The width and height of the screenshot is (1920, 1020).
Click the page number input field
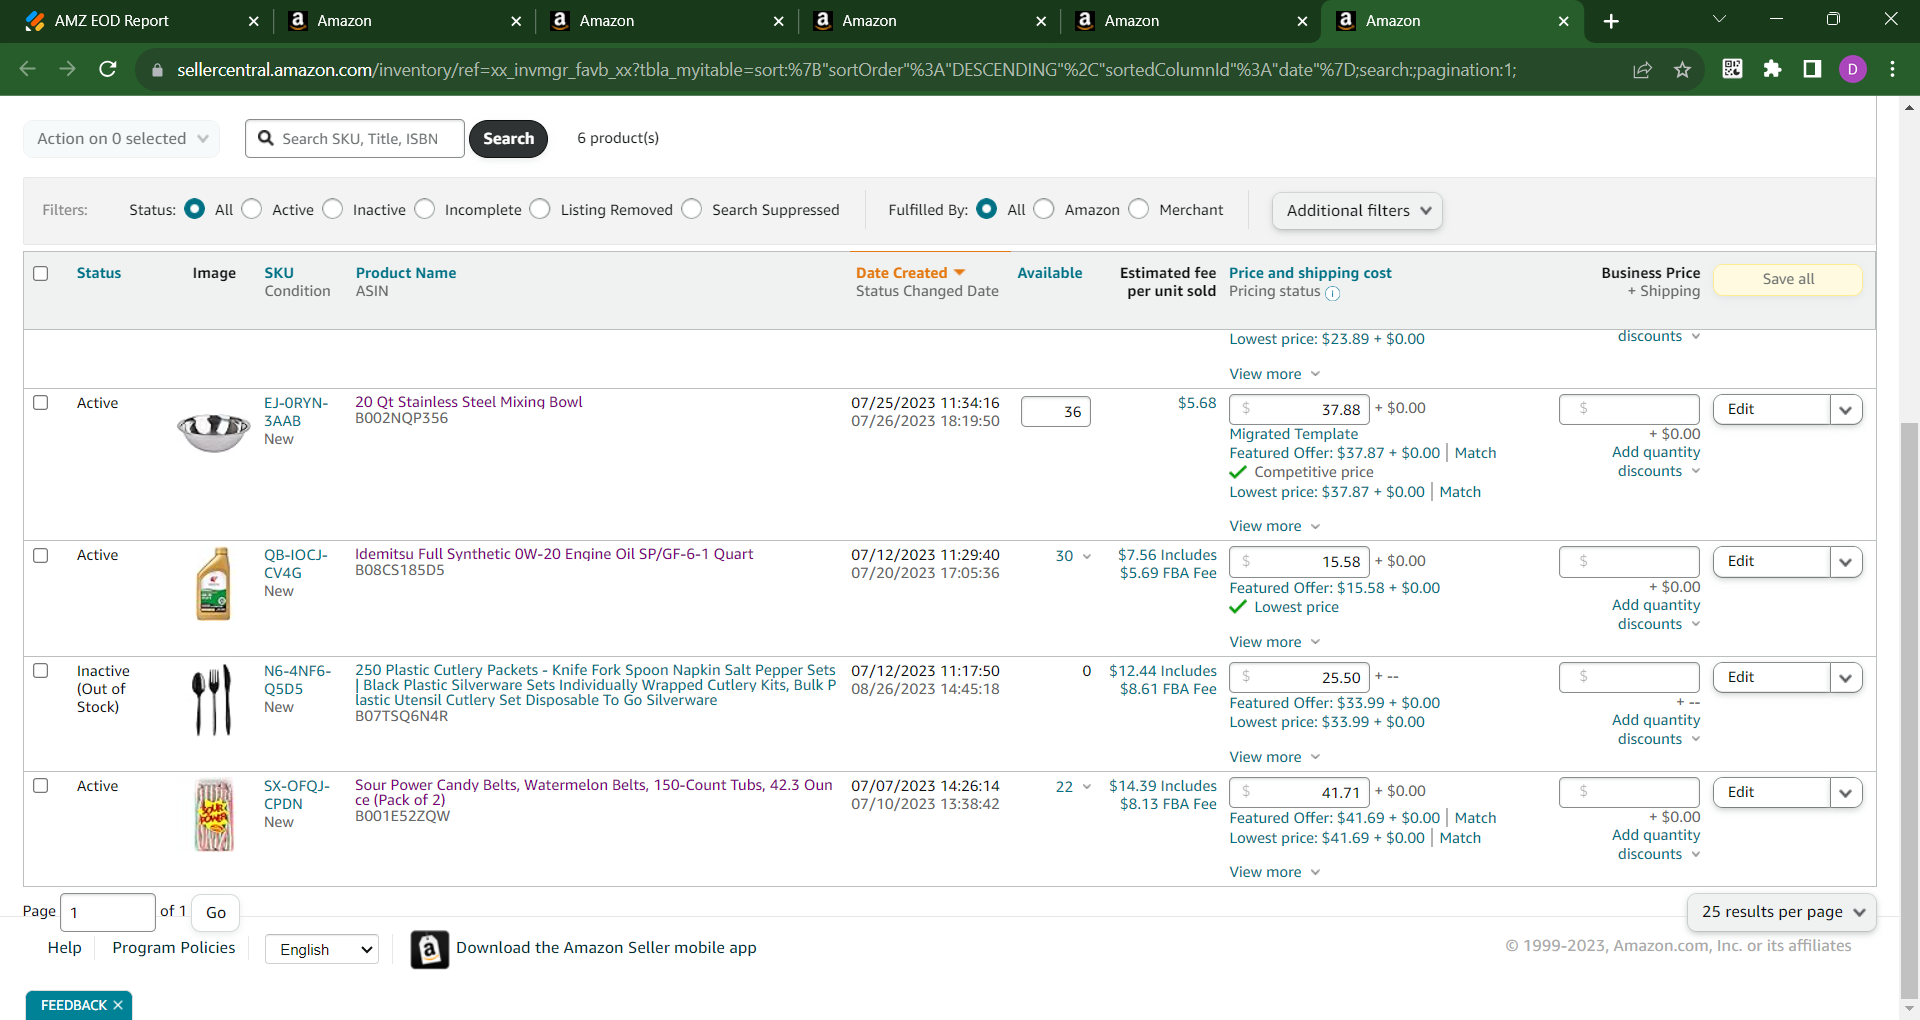click(x=108, y=913)
